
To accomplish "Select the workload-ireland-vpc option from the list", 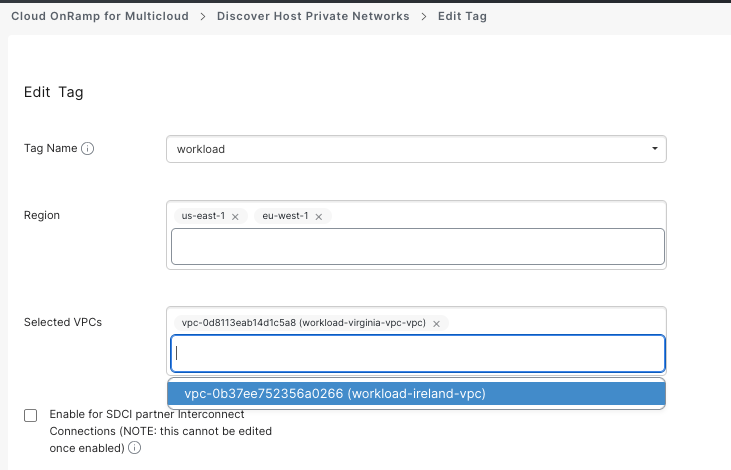I will click(335, 394).
